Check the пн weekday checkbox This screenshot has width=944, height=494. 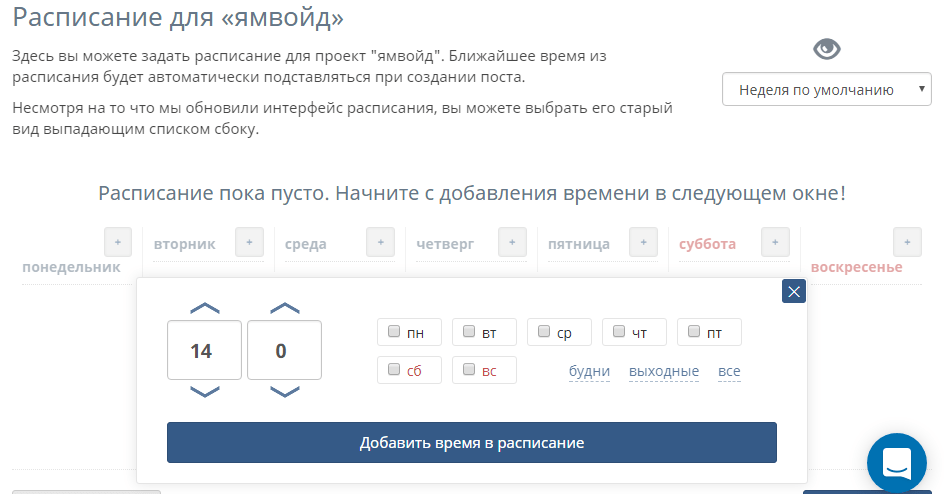(395, 331)
